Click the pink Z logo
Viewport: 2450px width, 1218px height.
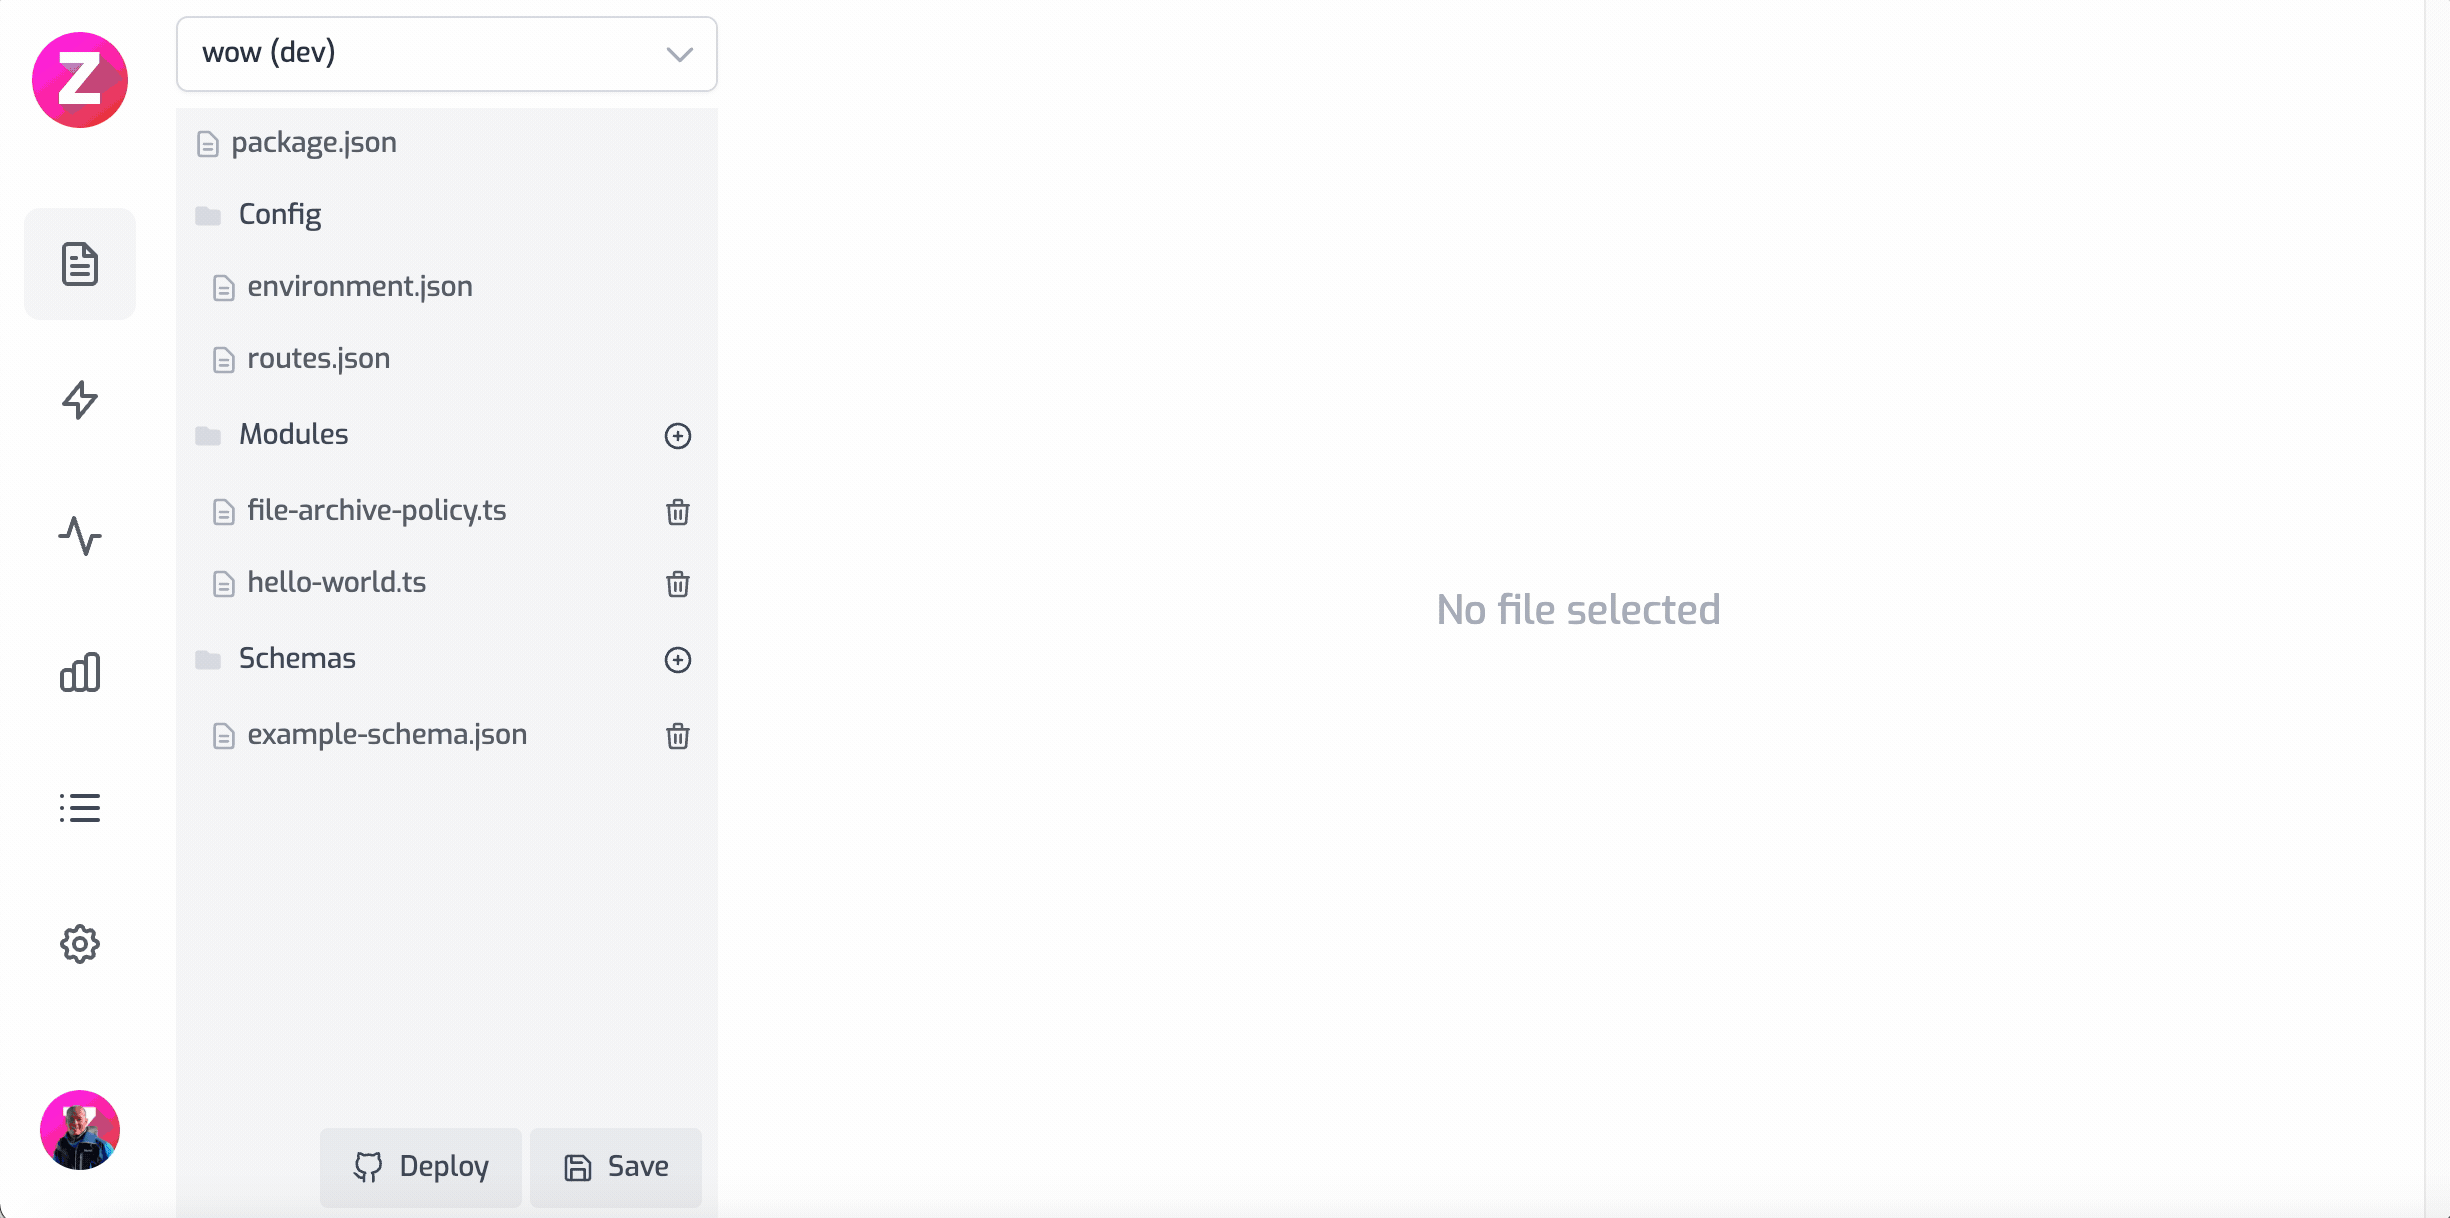pyautogui.click(x=80, y=80)
